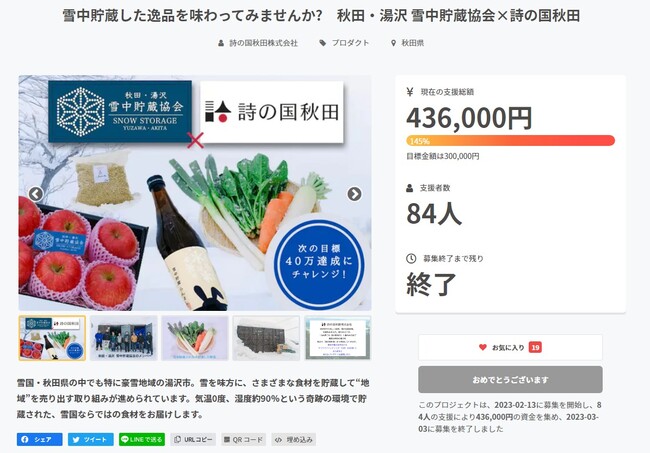Click the おめでとうございます button
The width and height of the screenshot is (650, 453).
tap(510, 380)
